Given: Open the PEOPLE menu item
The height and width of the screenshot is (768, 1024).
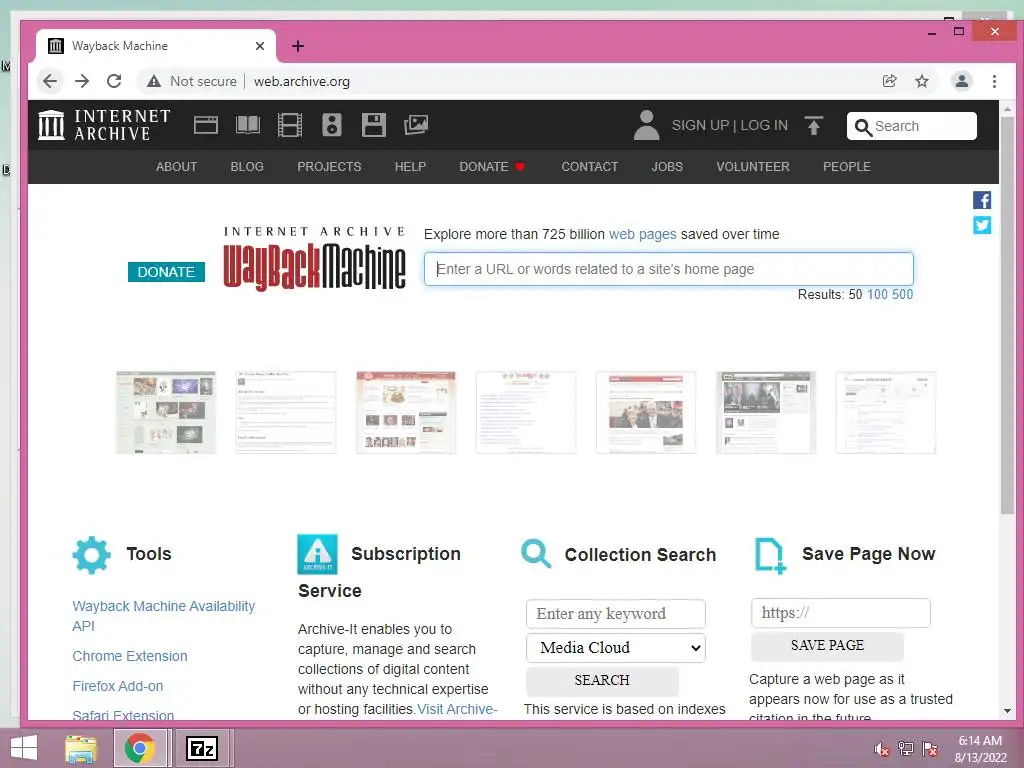Looking at the screenshot, I should click(x=846, y=167).
